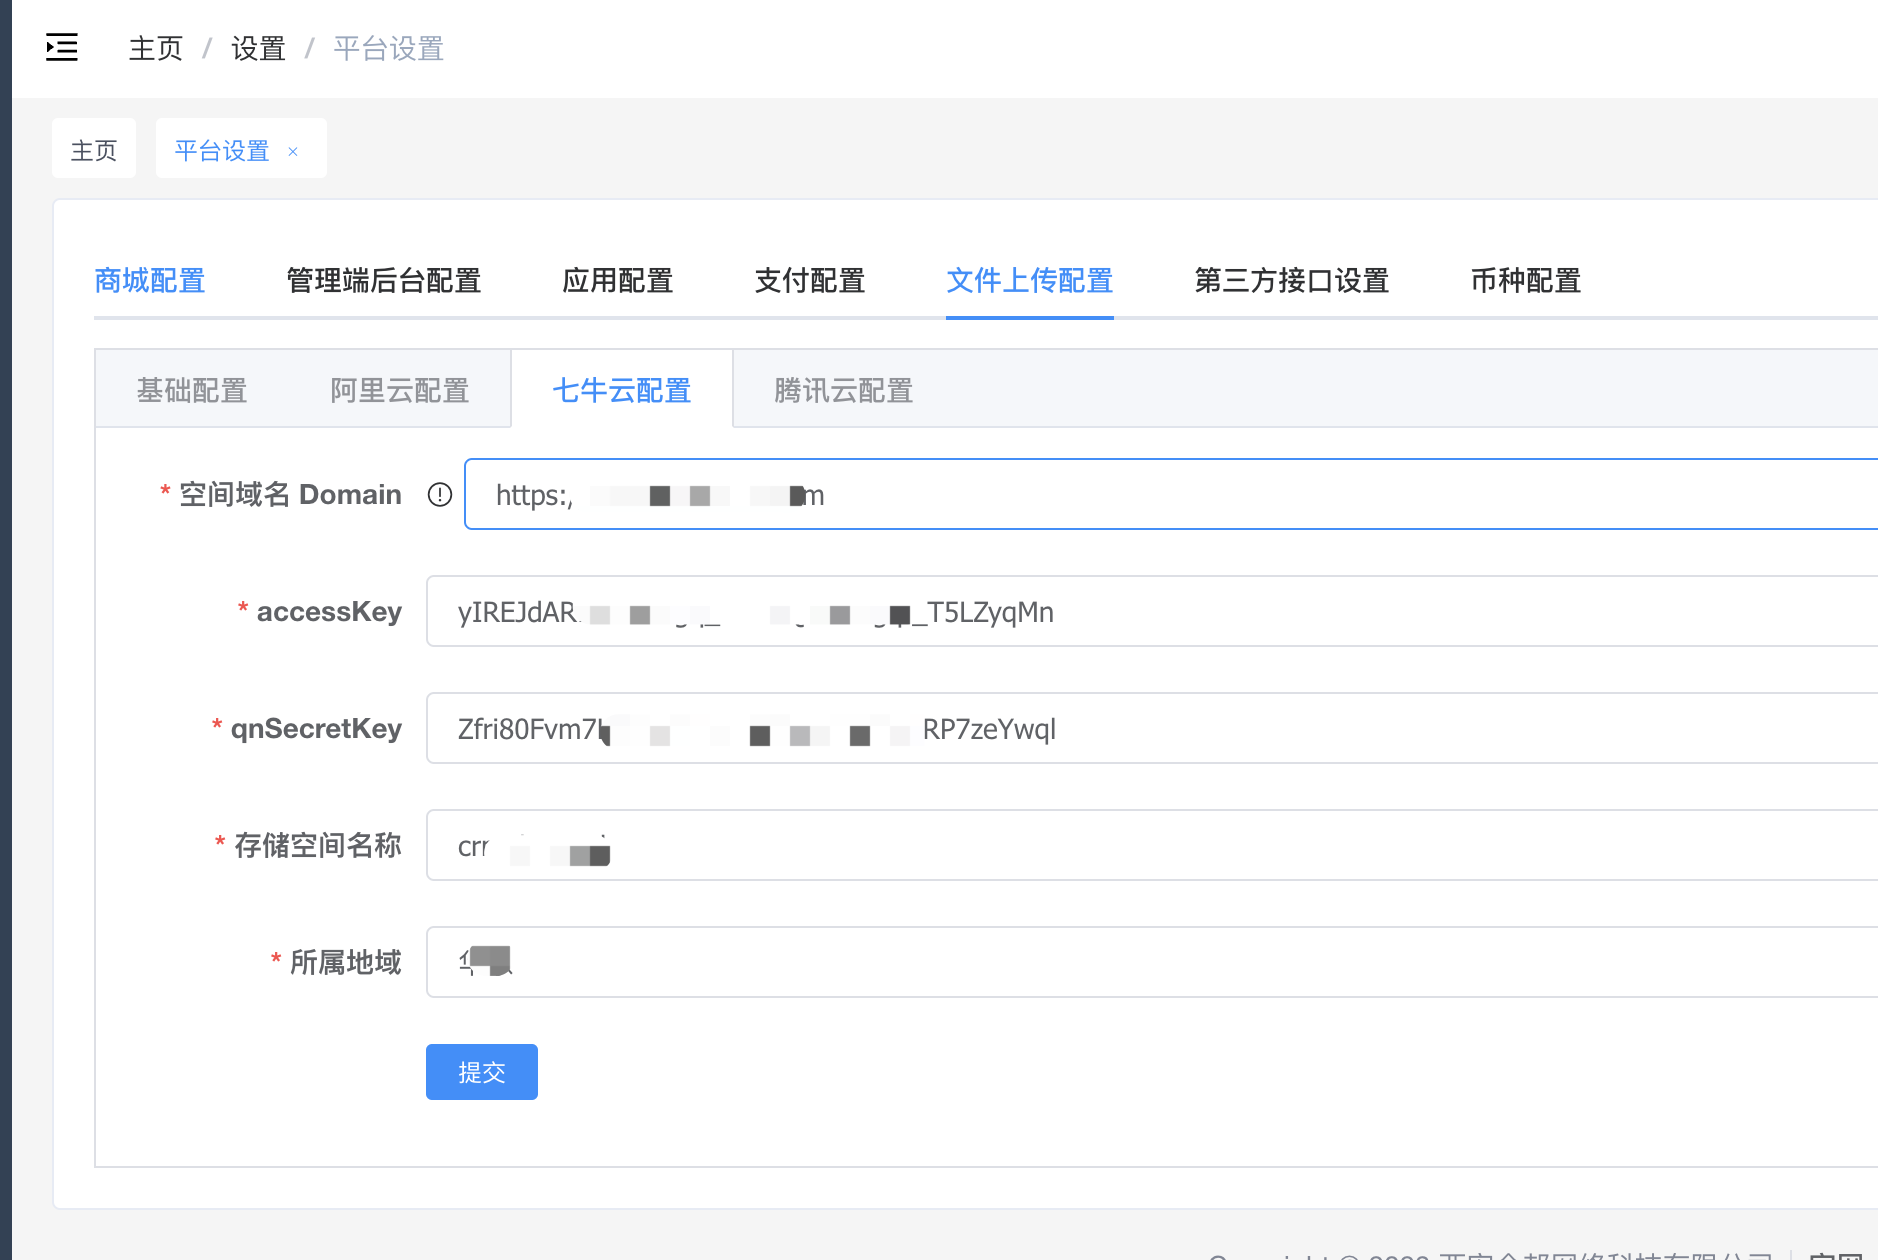
Task: Select the 腾讯云配置 sub-tab
Action: 844,390
